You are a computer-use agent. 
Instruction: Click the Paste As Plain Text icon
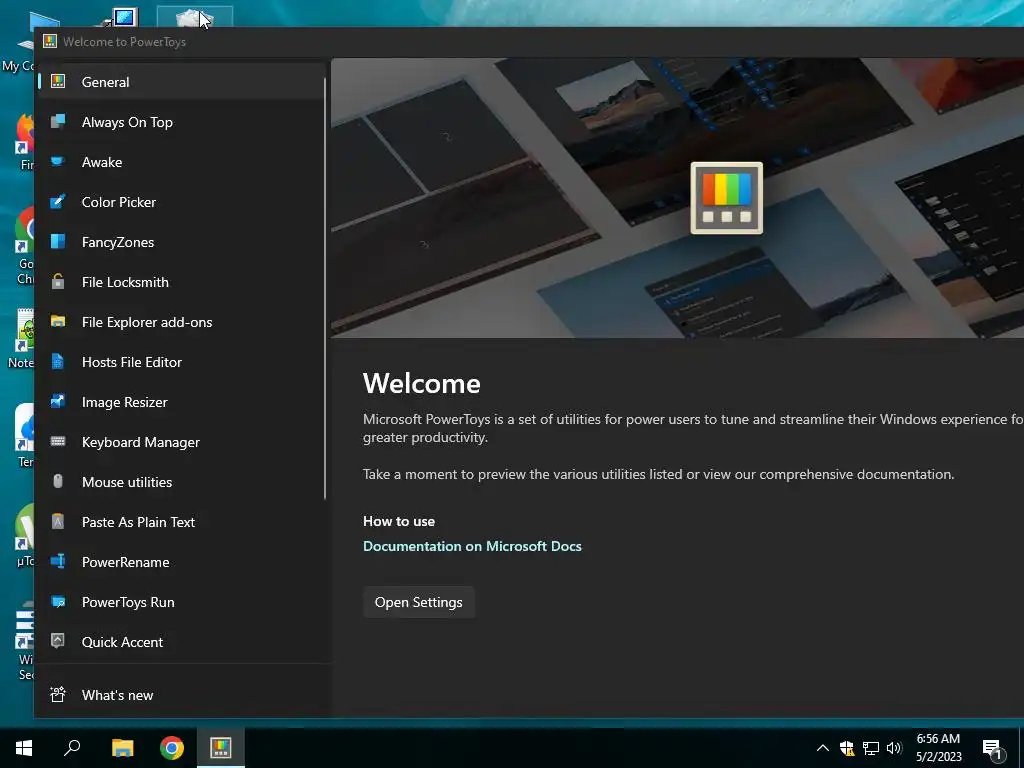58,521
